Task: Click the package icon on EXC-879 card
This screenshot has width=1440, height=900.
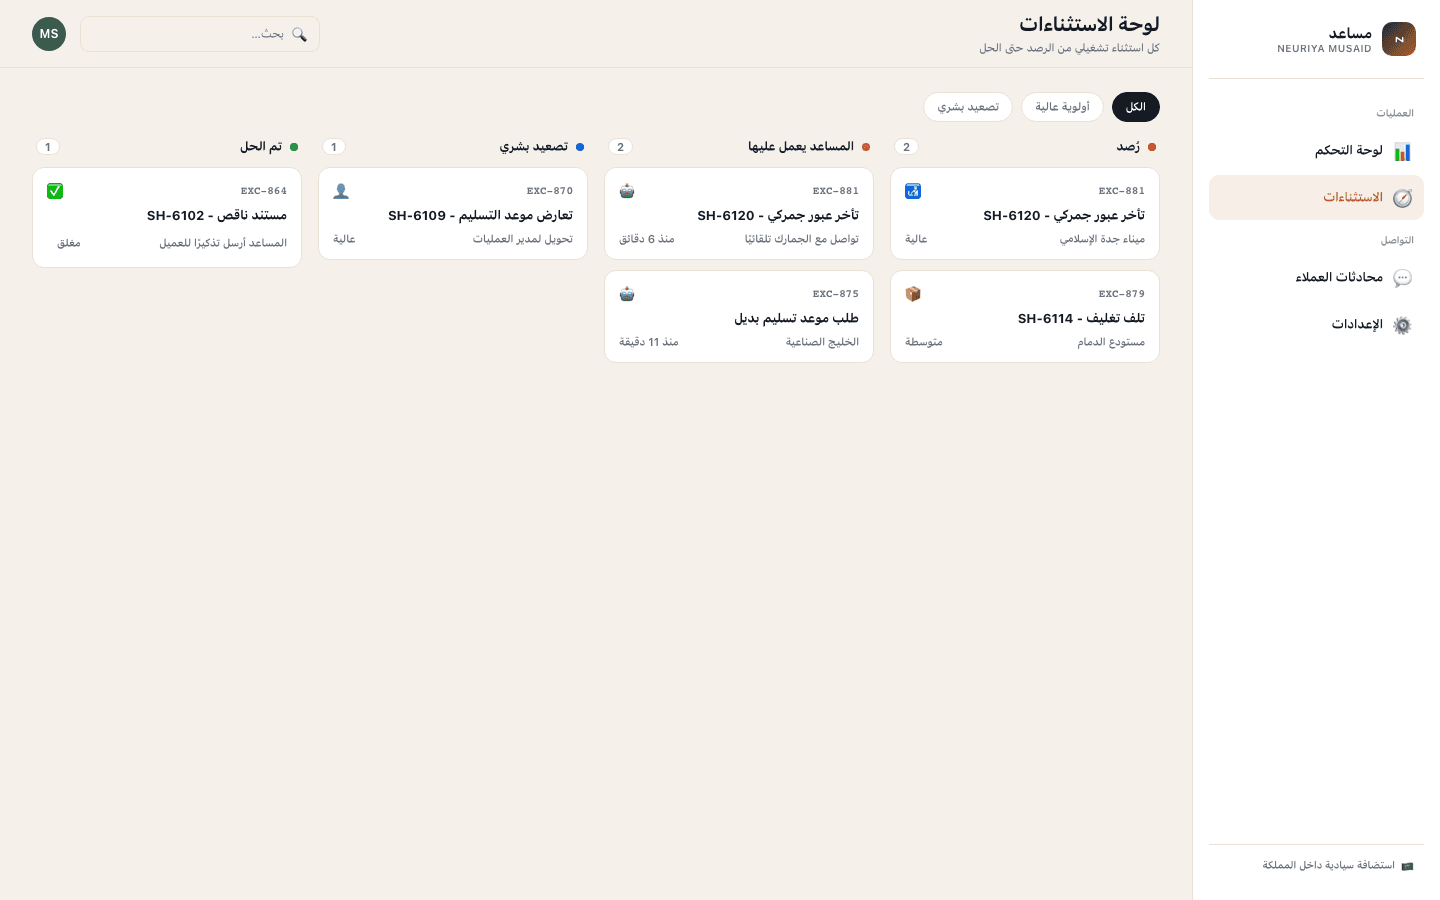Action: 913,294
